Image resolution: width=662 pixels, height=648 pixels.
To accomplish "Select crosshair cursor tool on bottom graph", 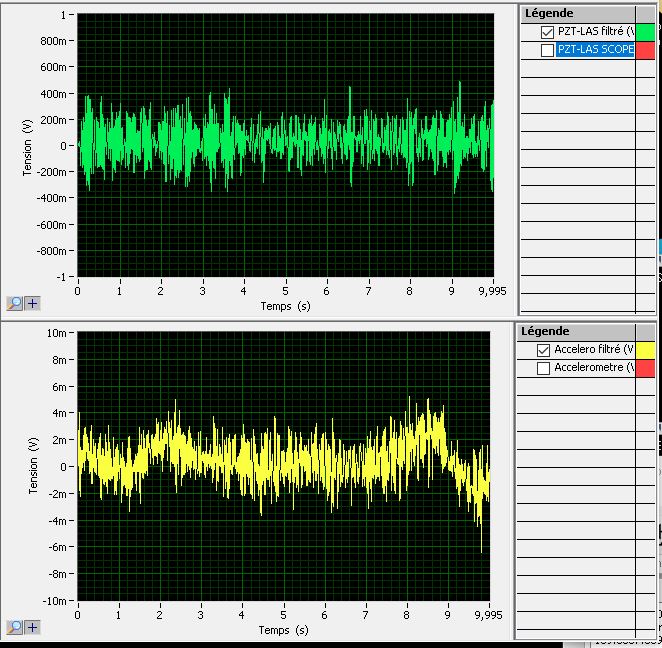I will [33, 627].
